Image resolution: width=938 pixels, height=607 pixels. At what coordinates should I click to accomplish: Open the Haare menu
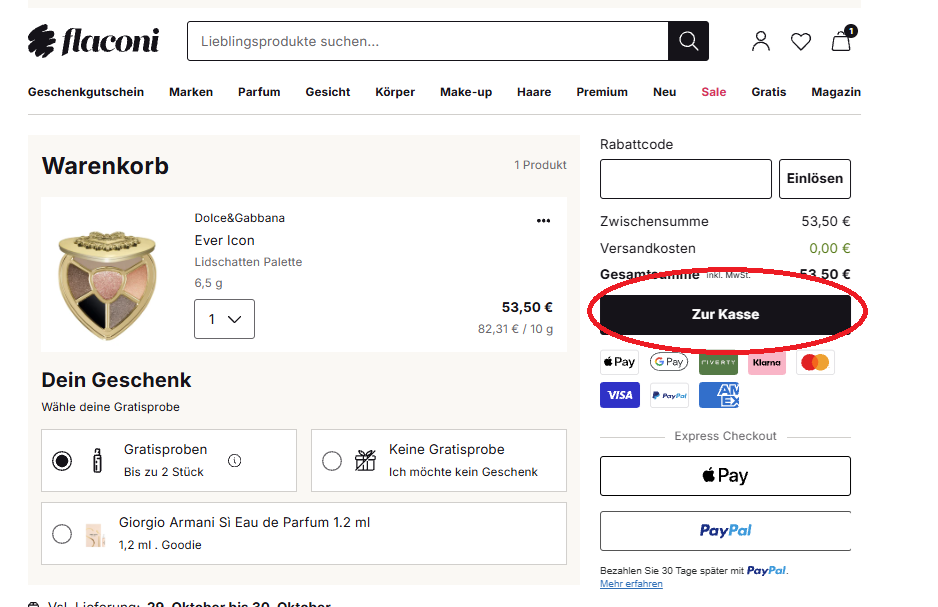pos(534,92)
